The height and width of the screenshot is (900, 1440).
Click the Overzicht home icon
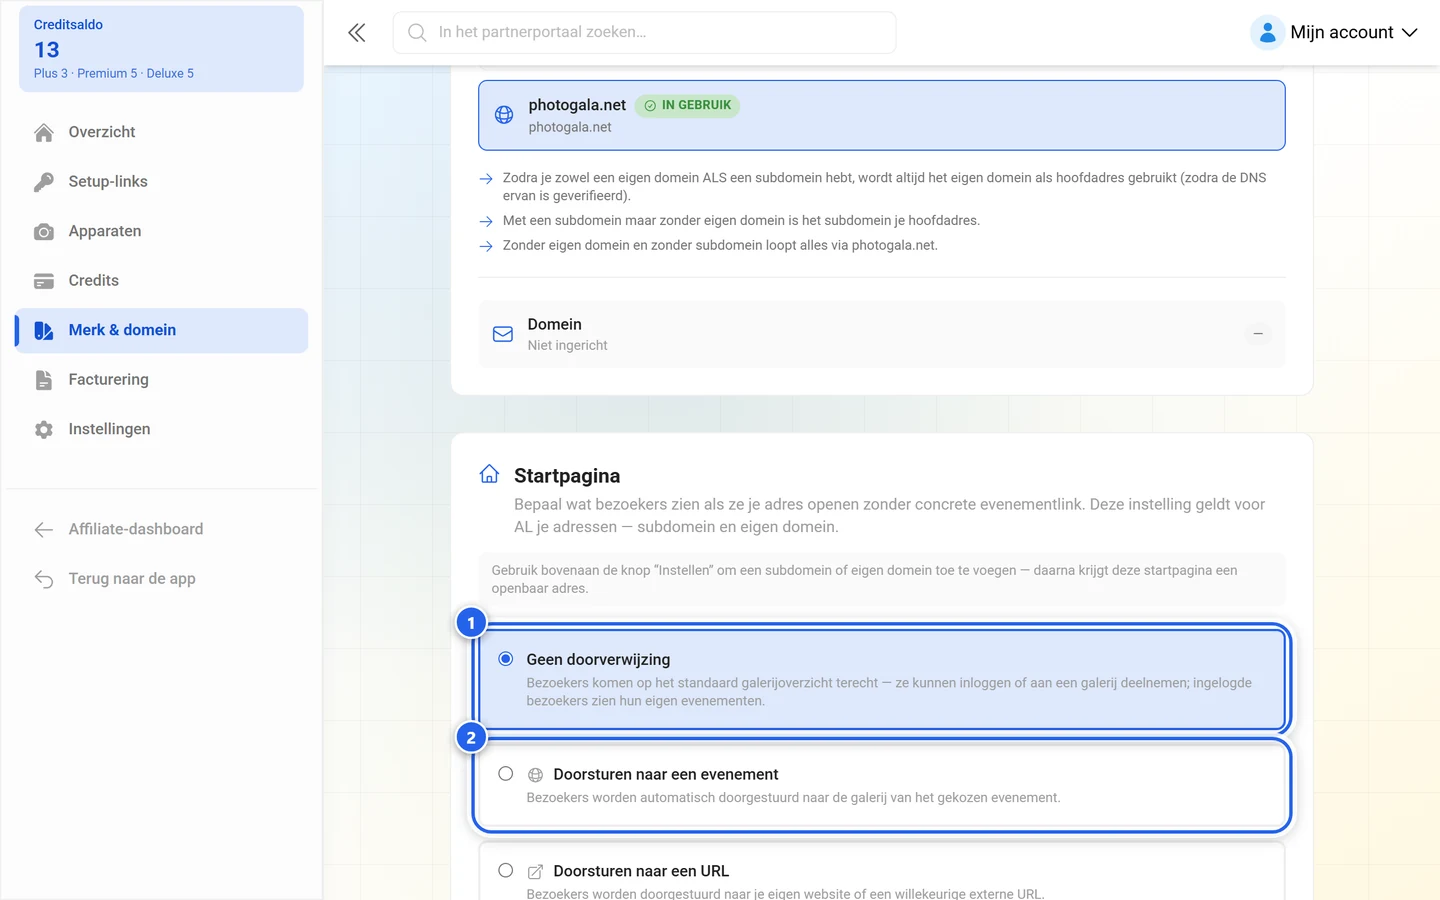click(x=44, y=133)
